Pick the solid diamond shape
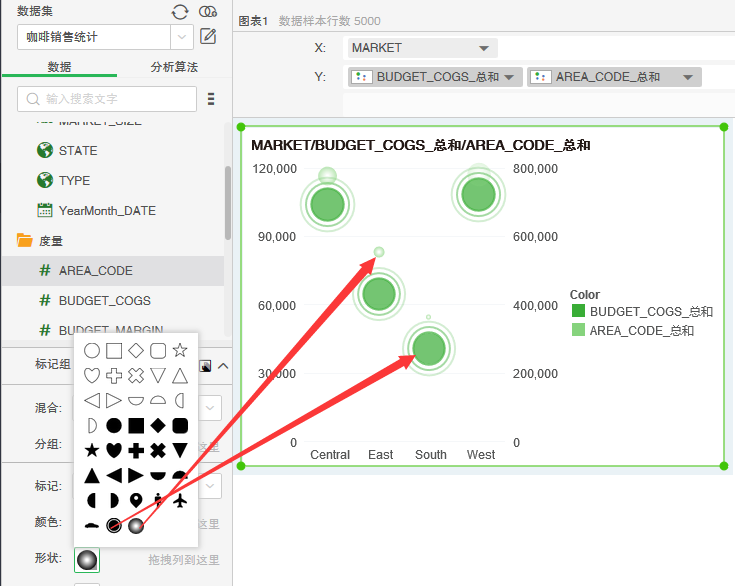 coord(158,425)
